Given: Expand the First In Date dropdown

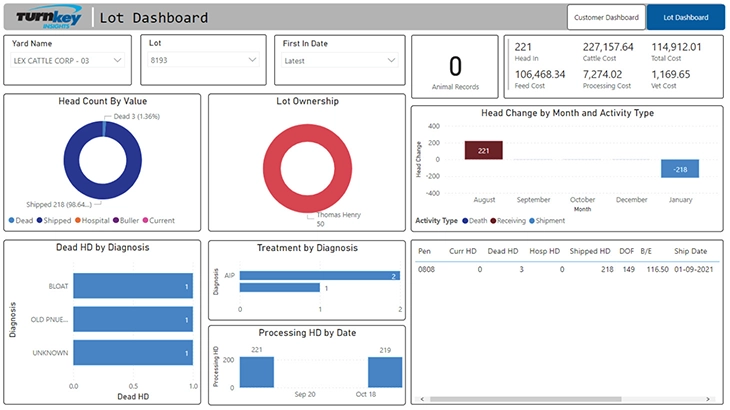Looking at the screenshot, I should click(x=339, y=60).
